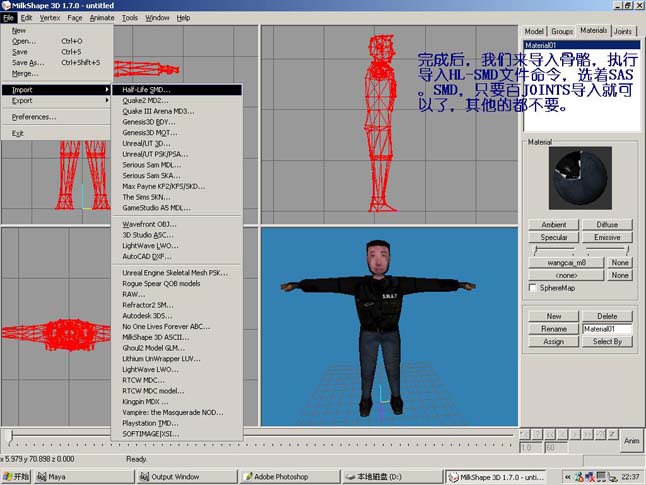Choose SOFTIMAGE|XSI... import option
The height and width of the screenshot is (485, 646).
click(177, 434)
